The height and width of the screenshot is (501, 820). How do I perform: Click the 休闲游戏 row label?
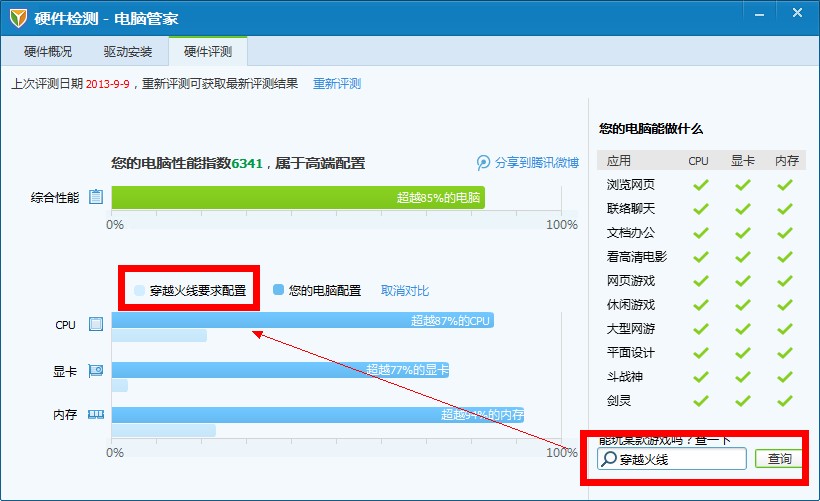631,305
